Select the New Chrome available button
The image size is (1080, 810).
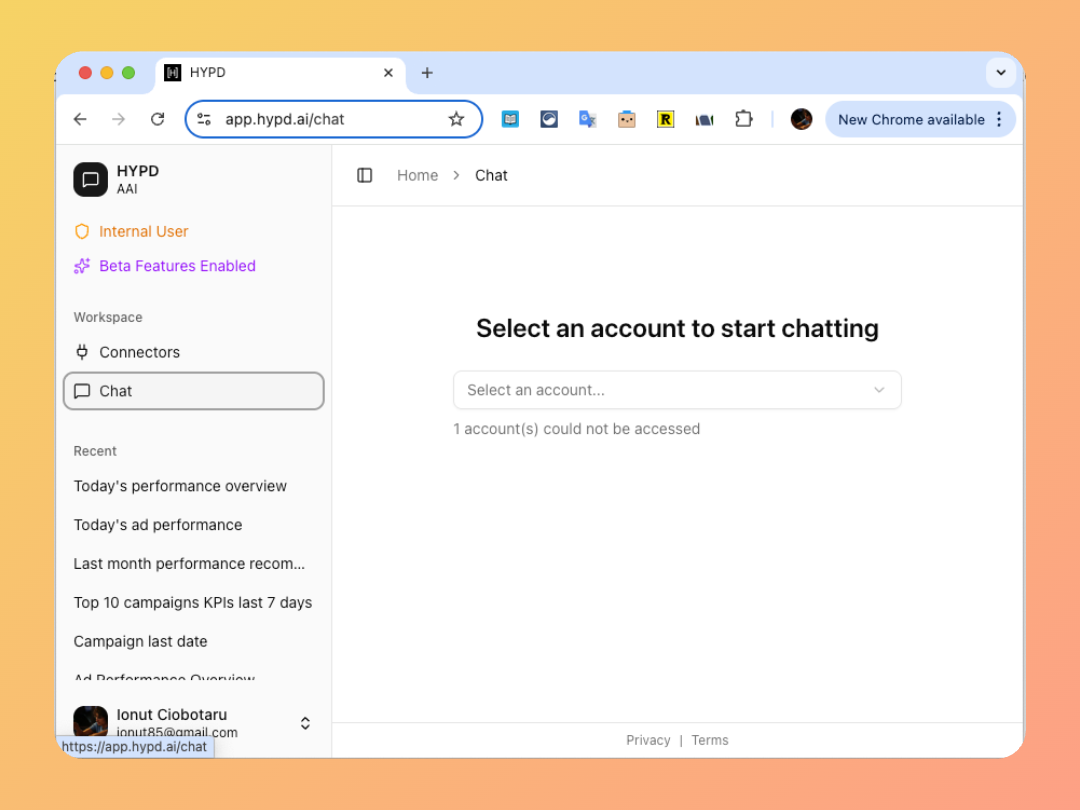pyautogui.click(x=912, y=118)
